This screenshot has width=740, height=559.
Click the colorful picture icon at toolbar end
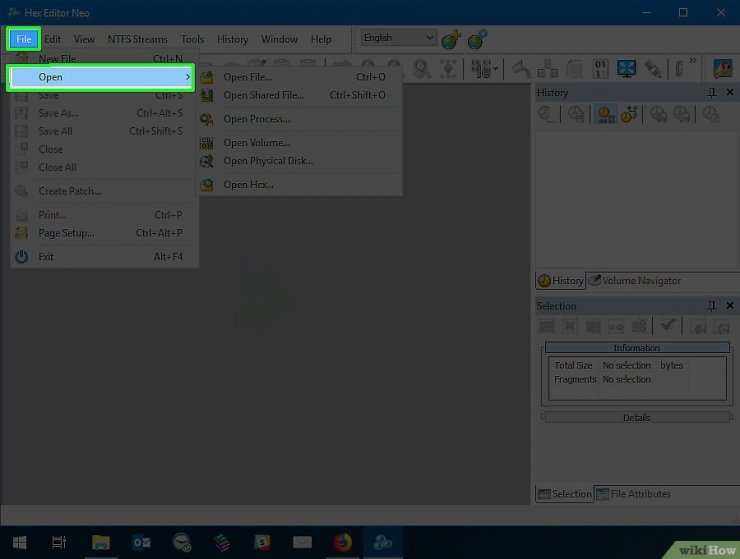tap(723, 69)
